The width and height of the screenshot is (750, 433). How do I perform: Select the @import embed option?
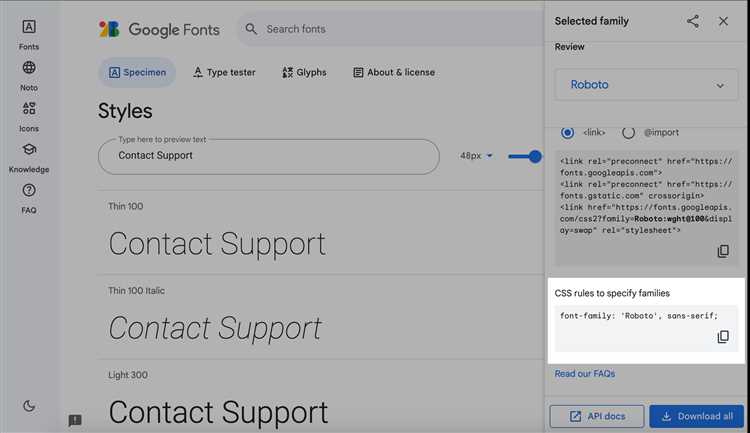coord(629,133)
